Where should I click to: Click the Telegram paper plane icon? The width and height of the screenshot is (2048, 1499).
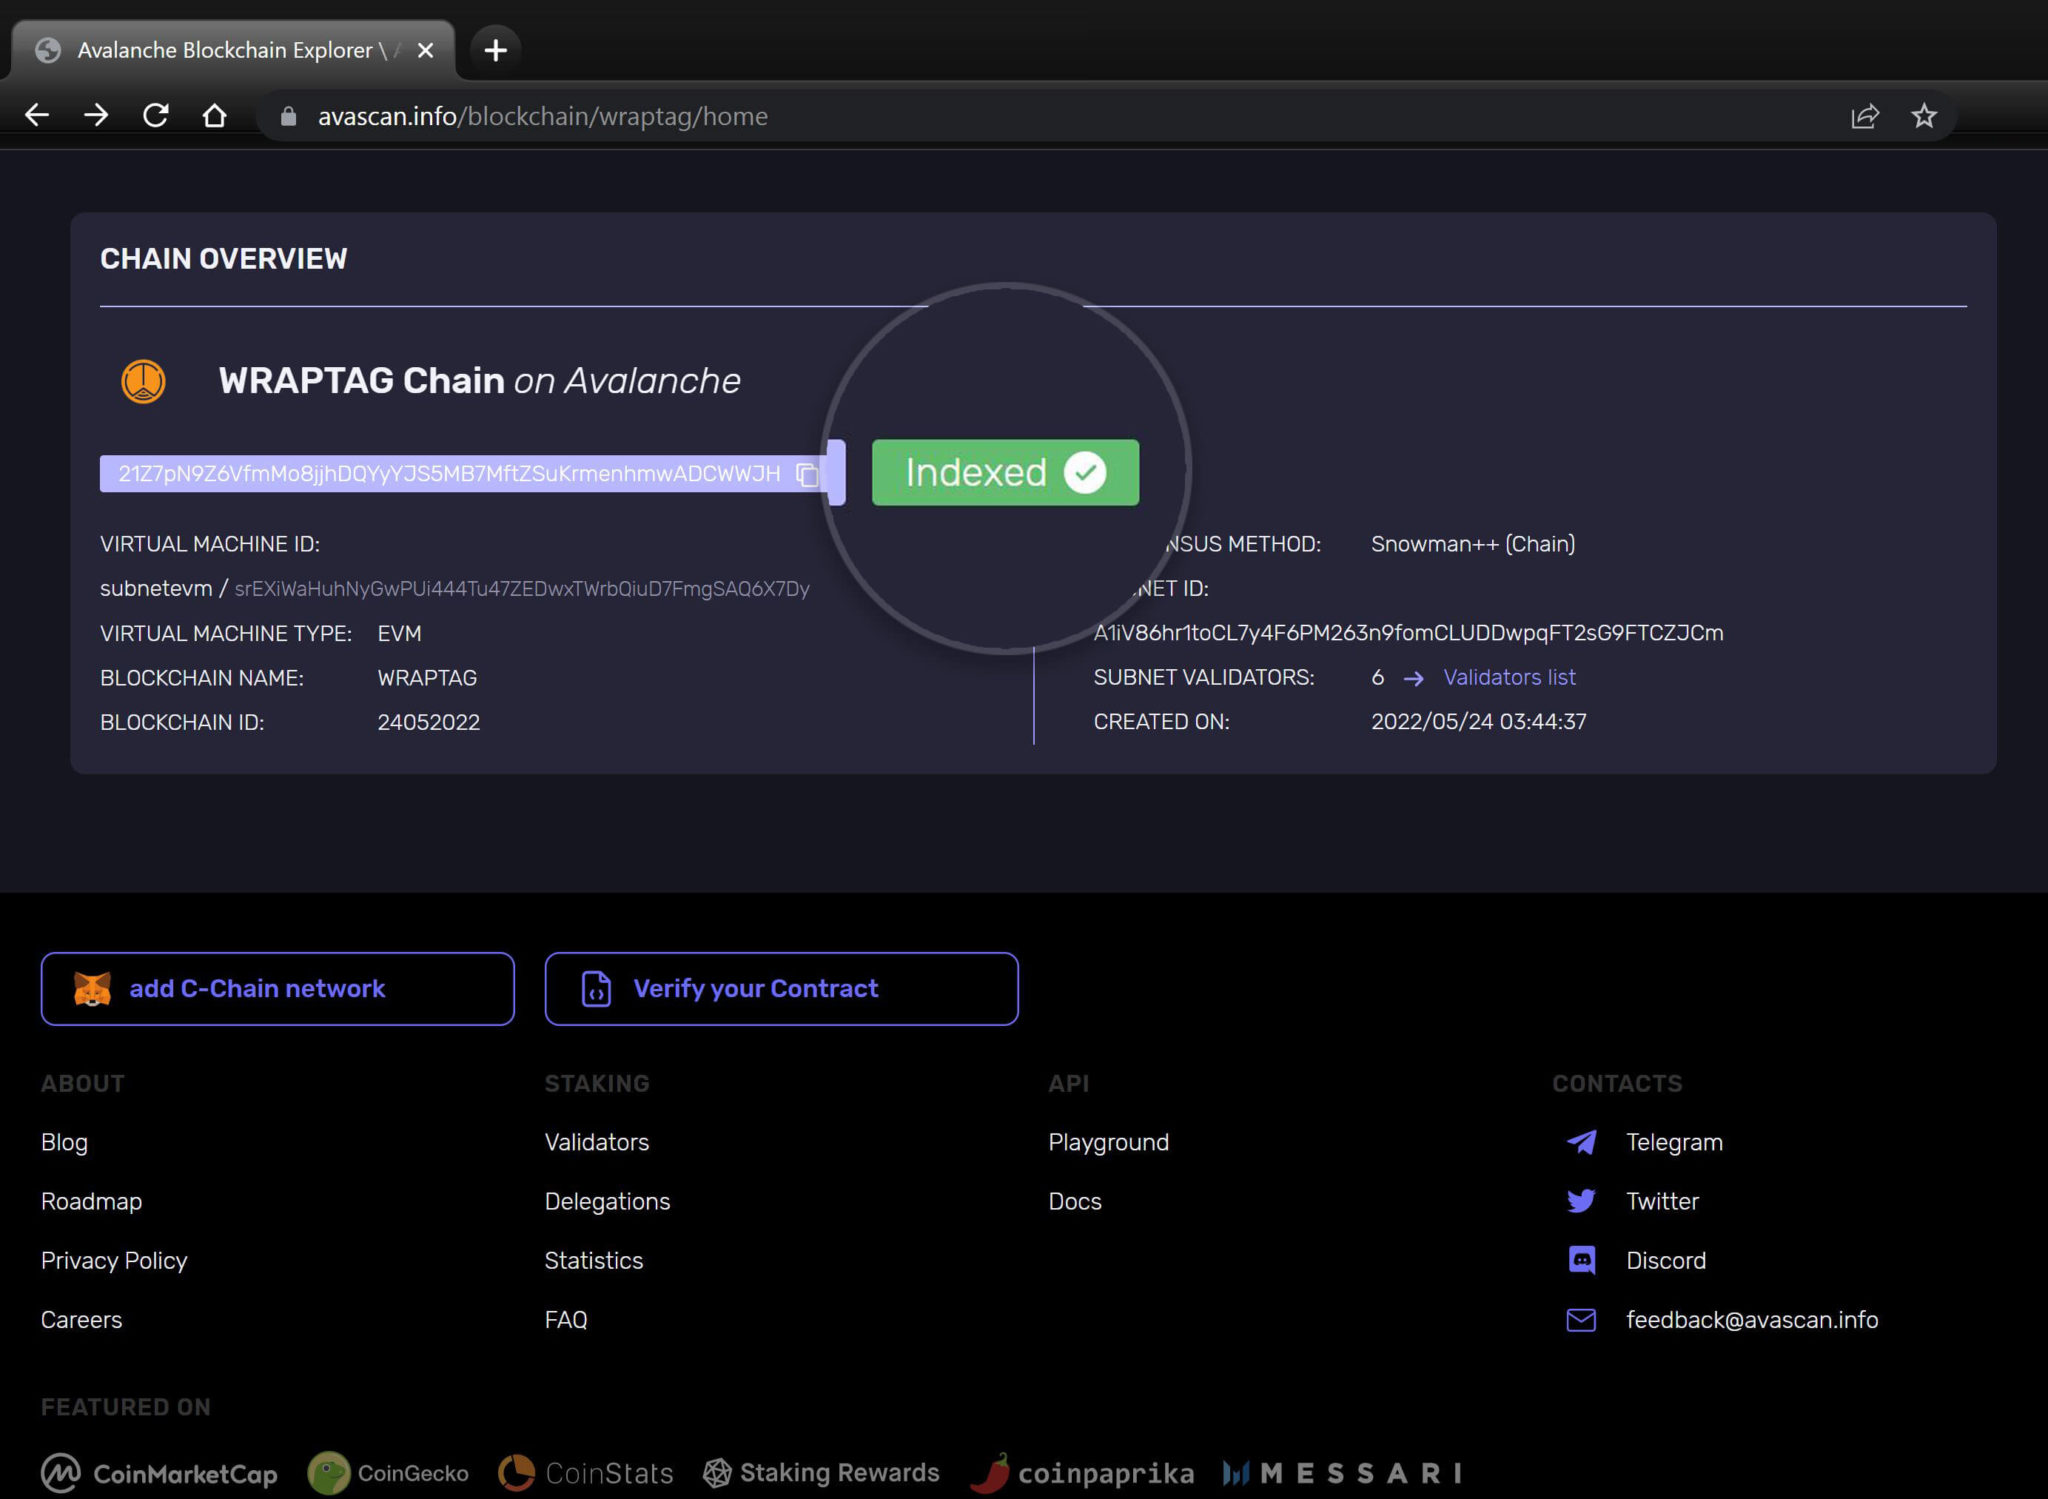tap(1581, 1142)
